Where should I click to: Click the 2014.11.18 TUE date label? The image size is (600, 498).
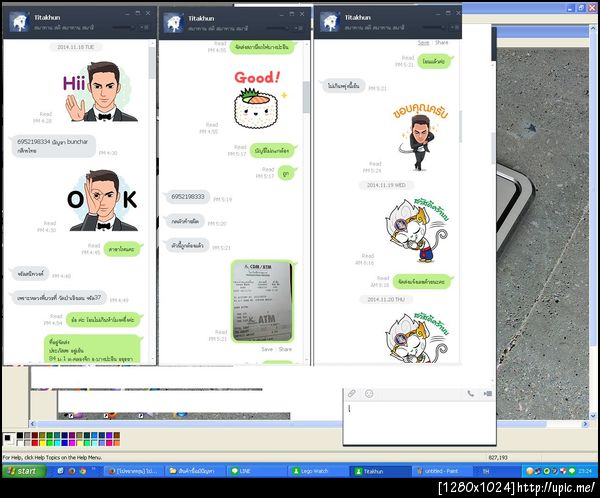pos(75,47)
